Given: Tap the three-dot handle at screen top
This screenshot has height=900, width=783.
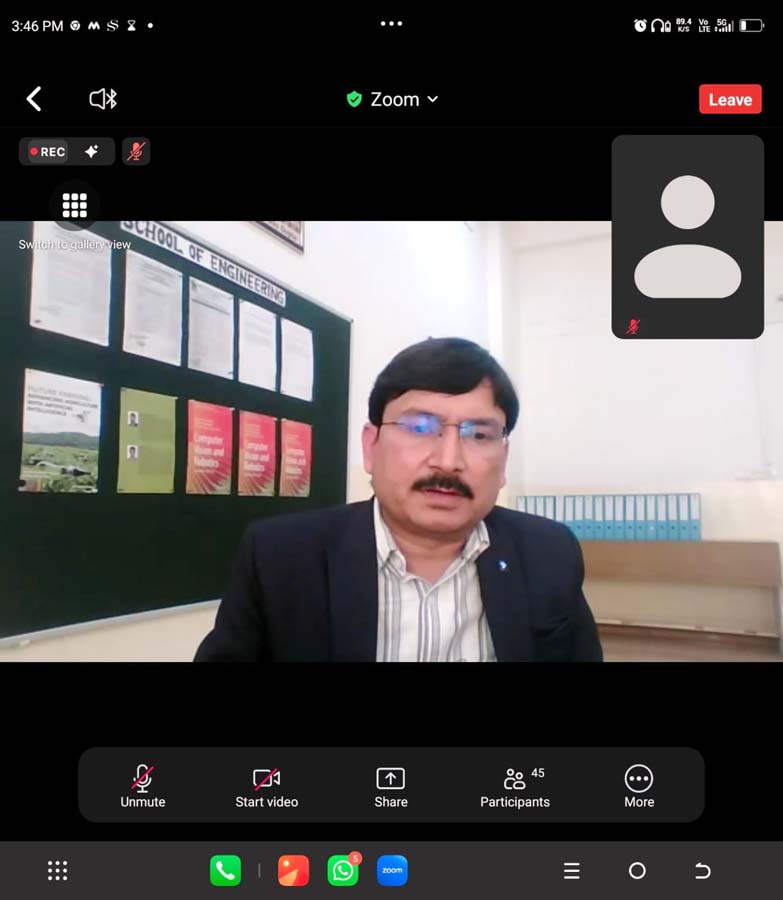Looking at the screenshot, I should (391, 24).
